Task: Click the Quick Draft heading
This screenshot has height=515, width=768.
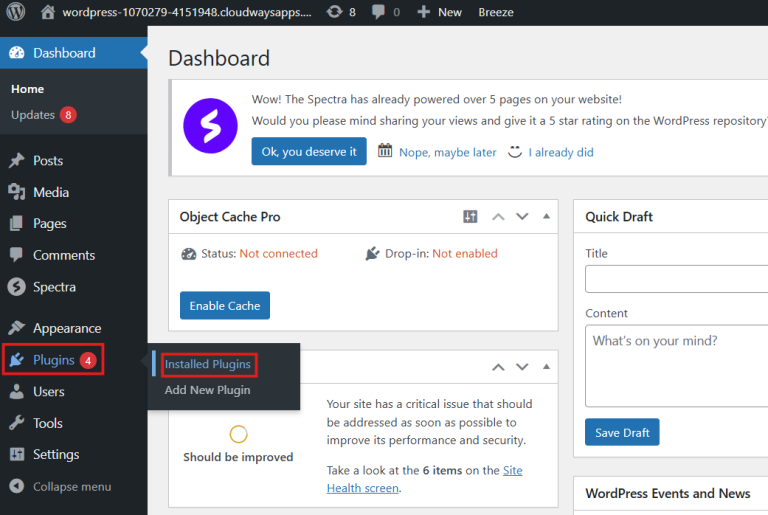Action: [x=619, y=217]
